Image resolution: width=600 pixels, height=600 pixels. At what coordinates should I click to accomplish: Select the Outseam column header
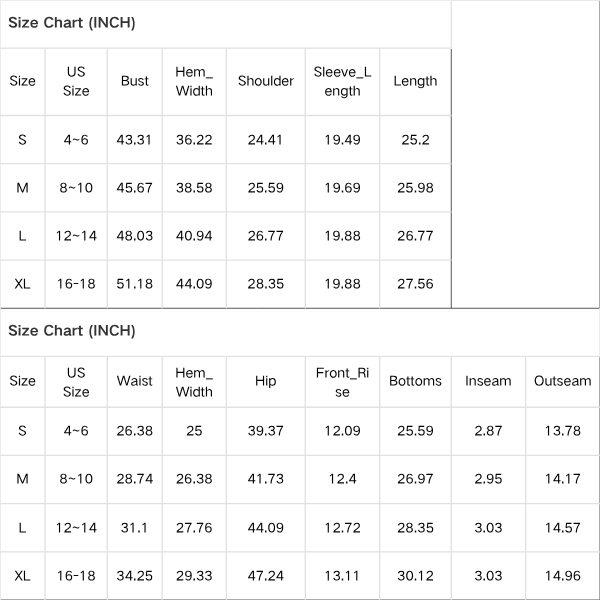click(562, 381)
